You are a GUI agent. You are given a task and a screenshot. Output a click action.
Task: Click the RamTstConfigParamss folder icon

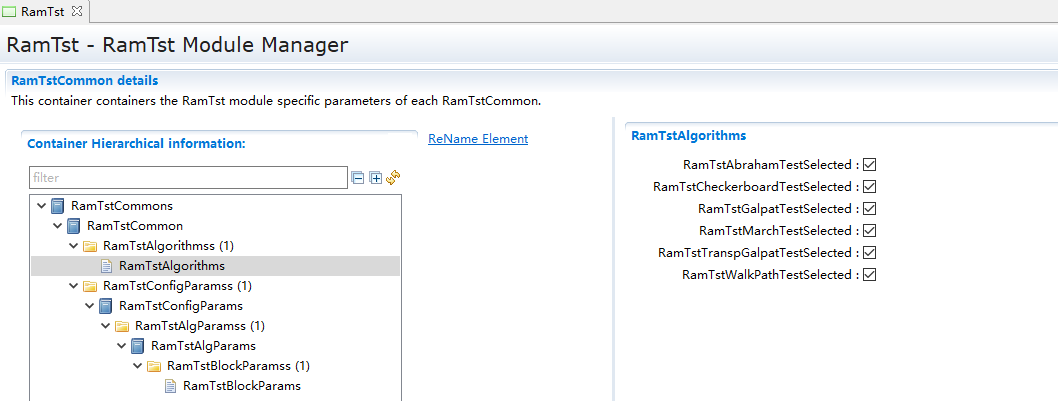pyautogui.click(x=90, y=286)
